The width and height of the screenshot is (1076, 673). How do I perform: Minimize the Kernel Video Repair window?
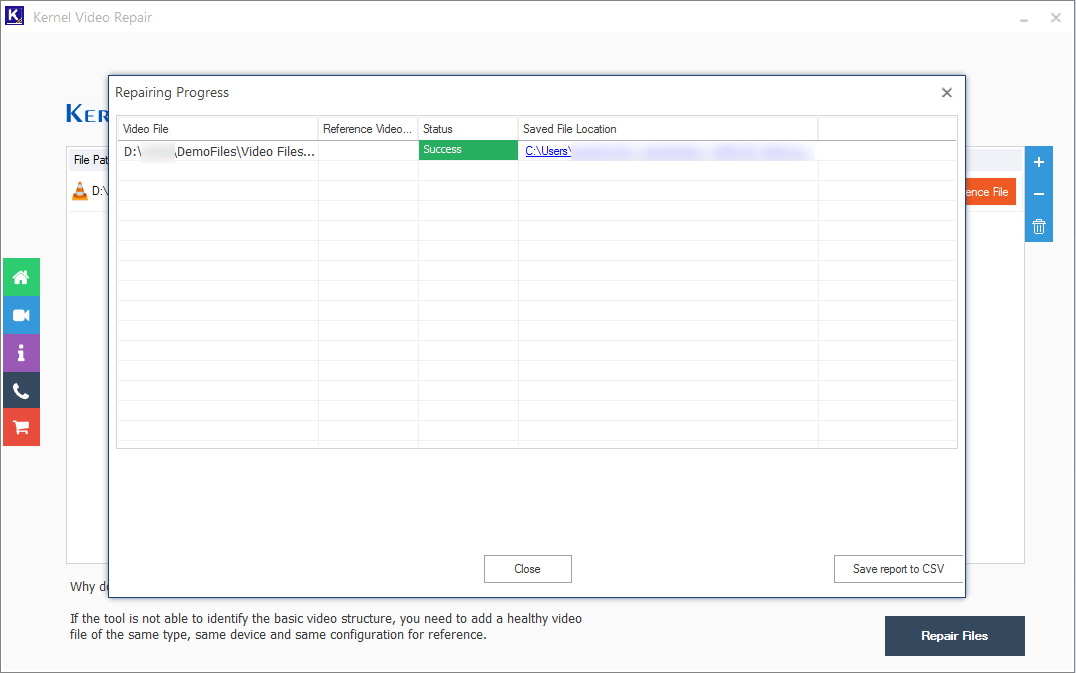(1024, 19)
